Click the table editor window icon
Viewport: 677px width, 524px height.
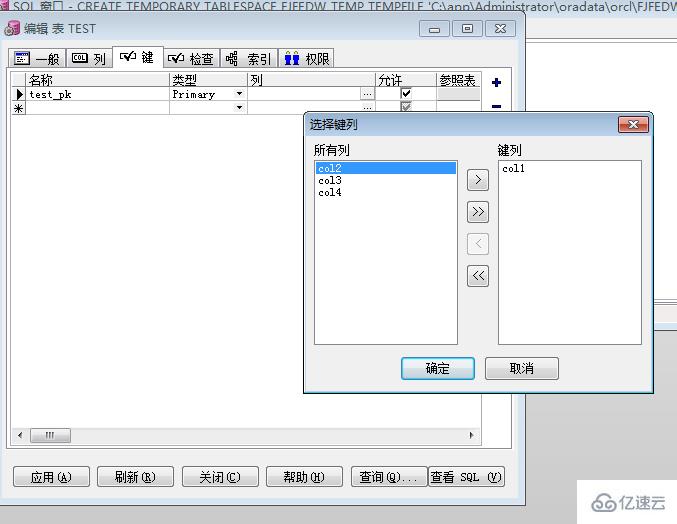(12, 28)
